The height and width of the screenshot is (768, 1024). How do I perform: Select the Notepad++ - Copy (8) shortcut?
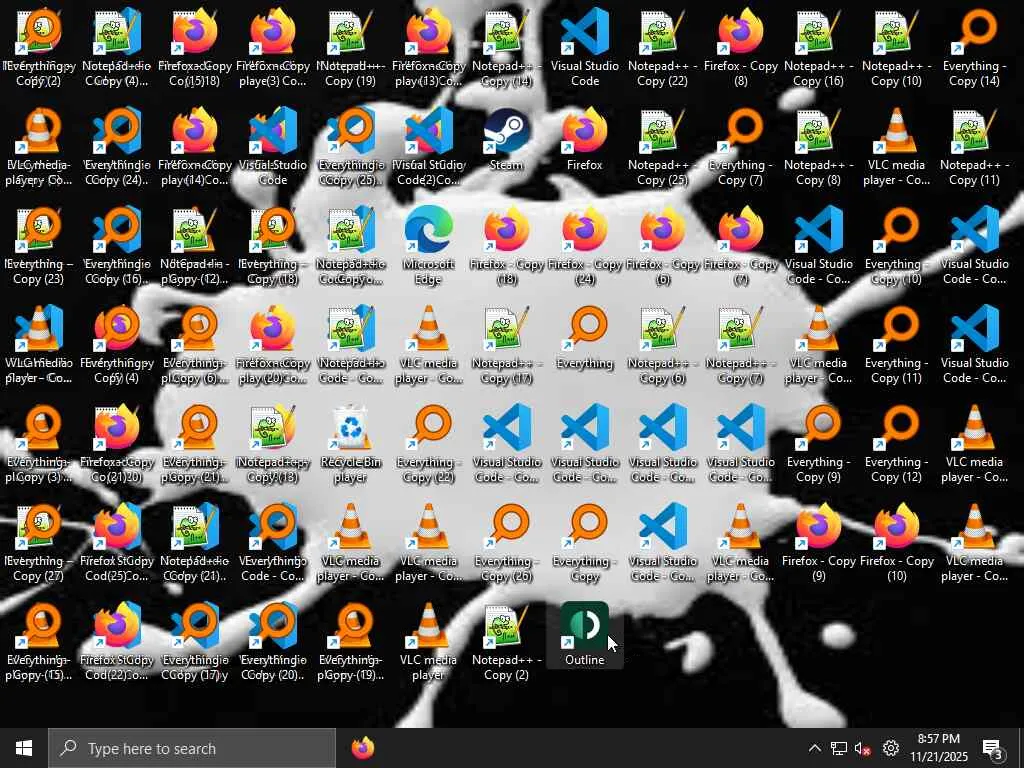818,148
